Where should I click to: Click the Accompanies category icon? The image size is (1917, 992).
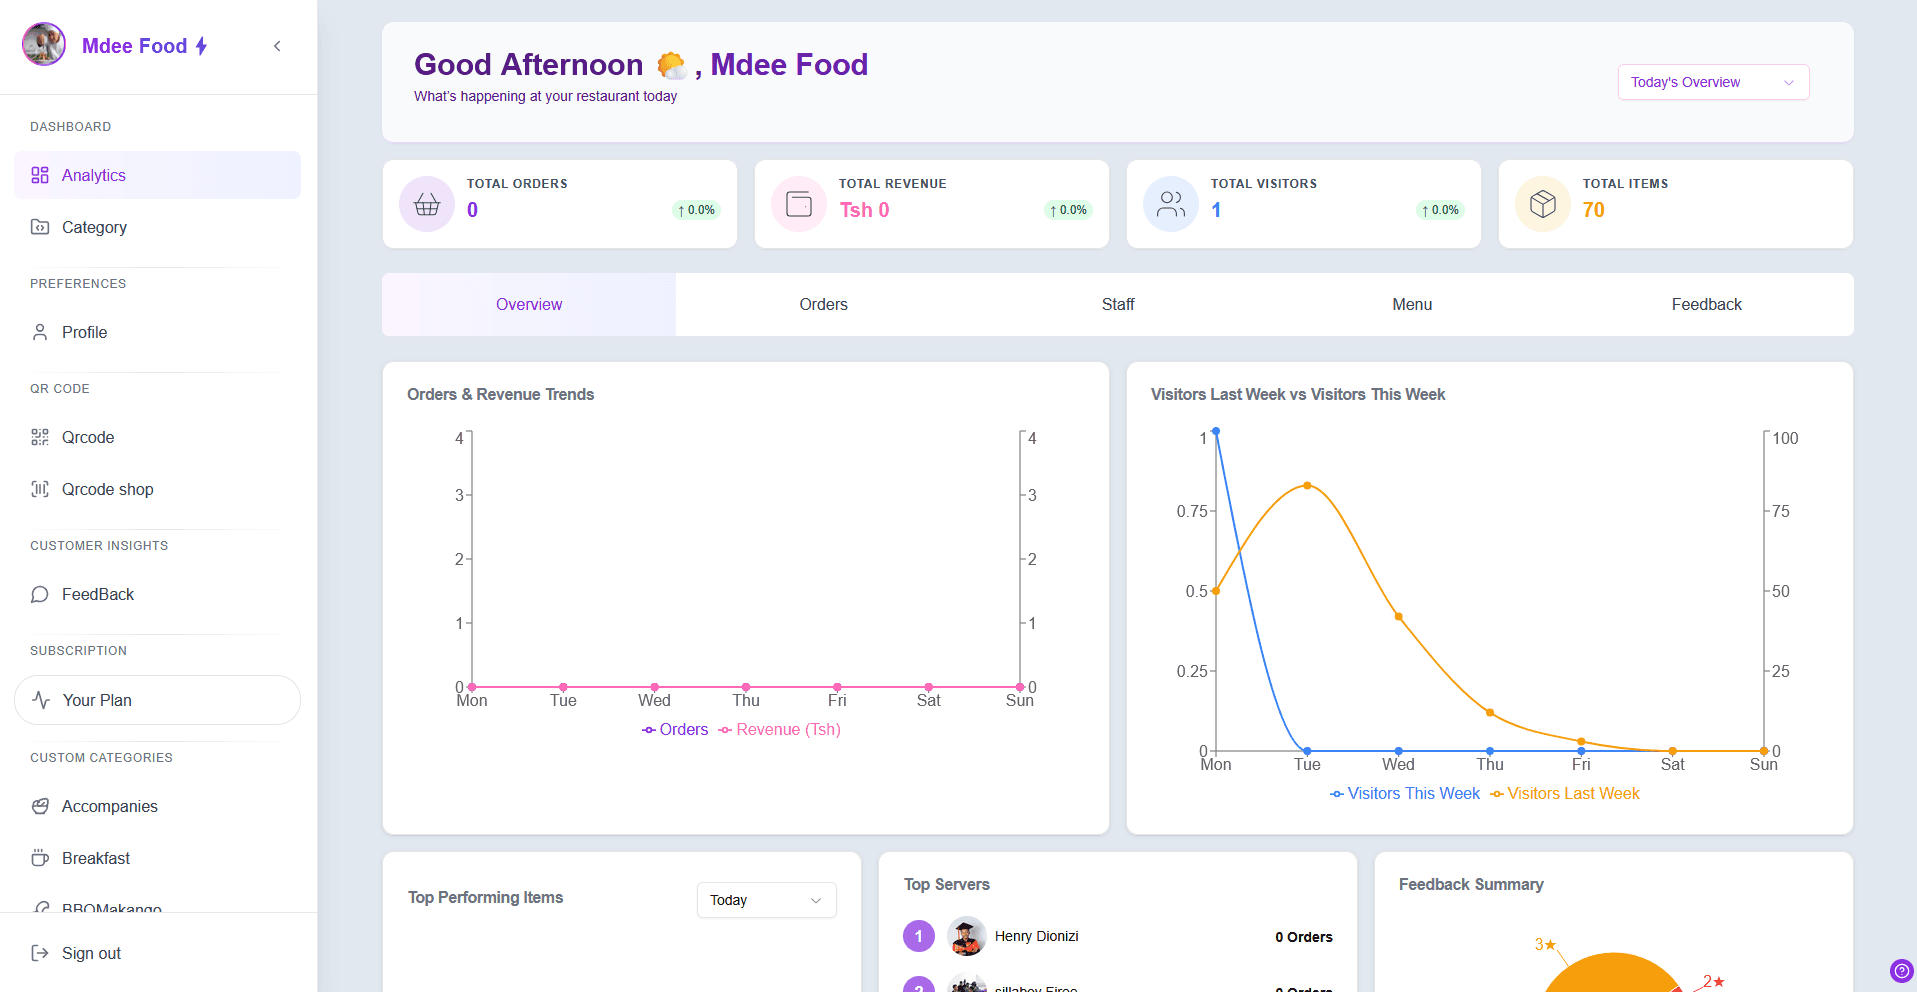pyautogui.click(x=40, y=806)
